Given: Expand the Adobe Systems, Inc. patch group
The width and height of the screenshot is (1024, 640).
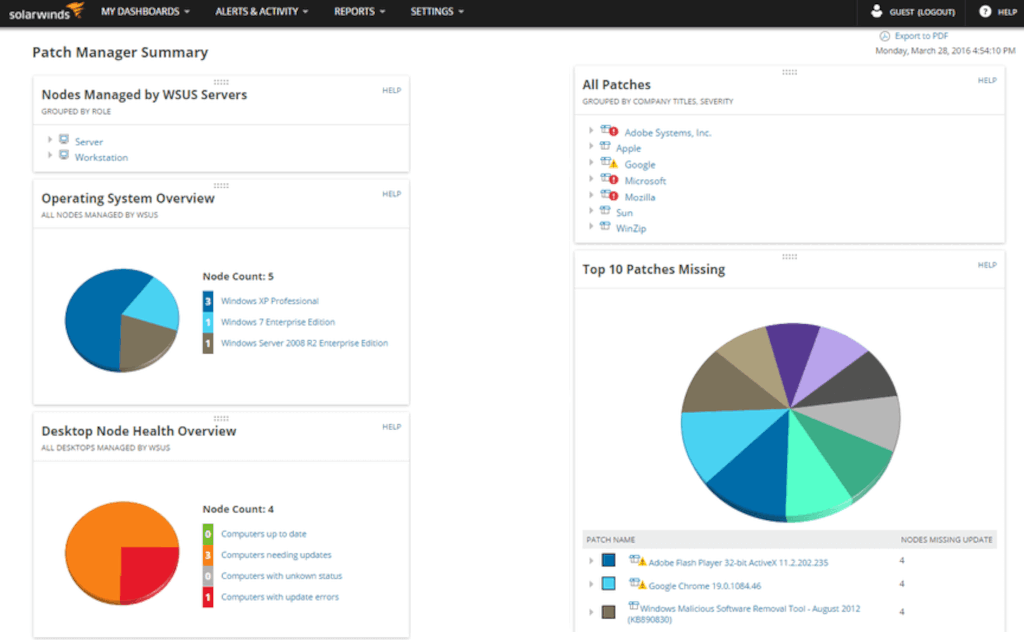Looking at the screenshot, I should (x=591, y=131).
